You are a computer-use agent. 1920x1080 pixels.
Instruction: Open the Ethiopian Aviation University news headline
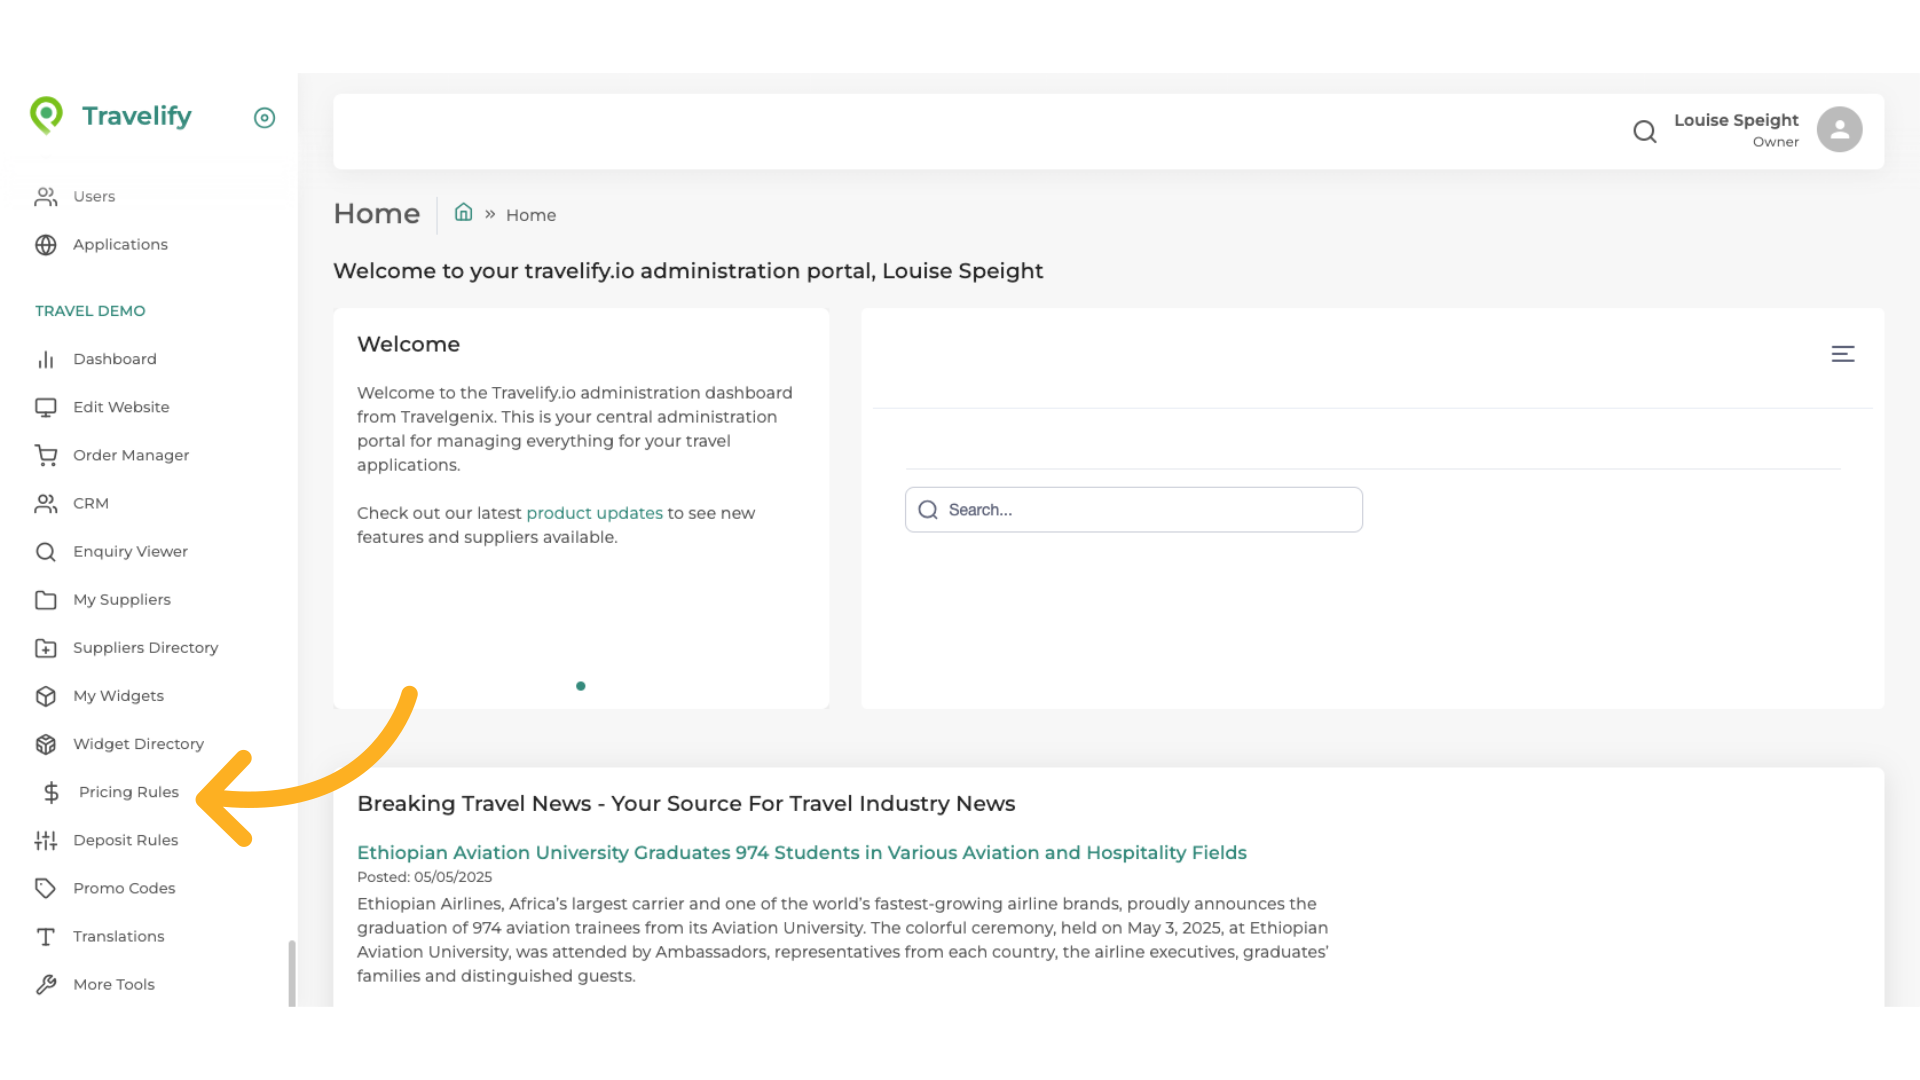801,853
